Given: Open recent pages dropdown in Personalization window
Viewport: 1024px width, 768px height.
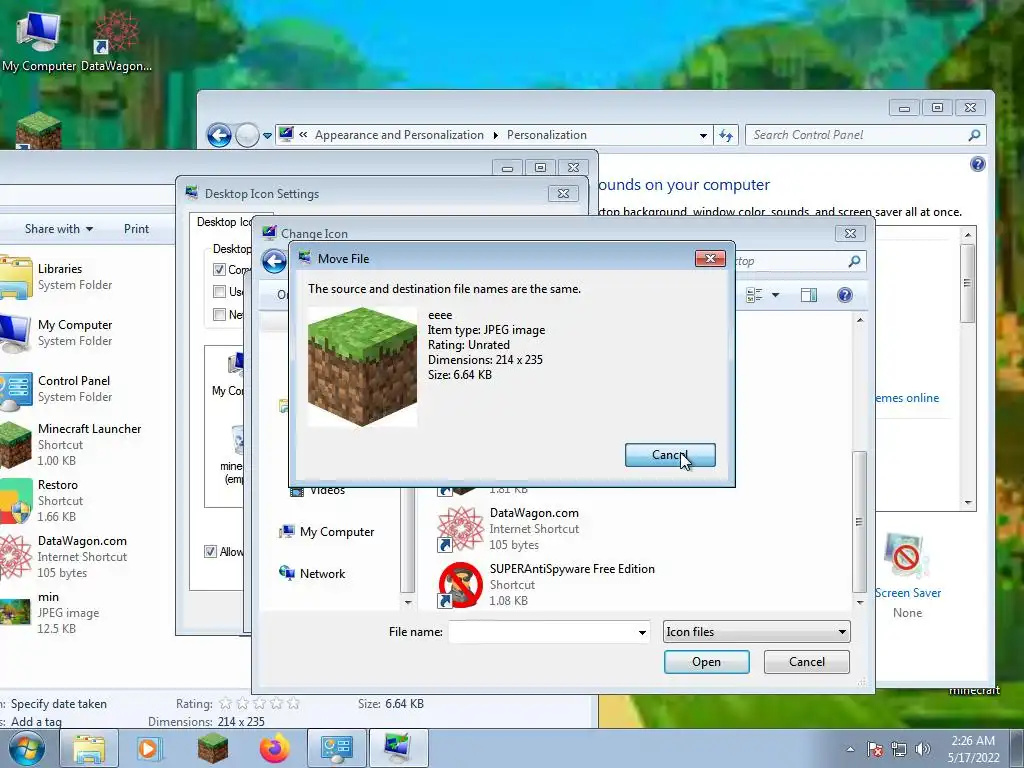Looking at the screenshot, I should [x=267, y=136].
